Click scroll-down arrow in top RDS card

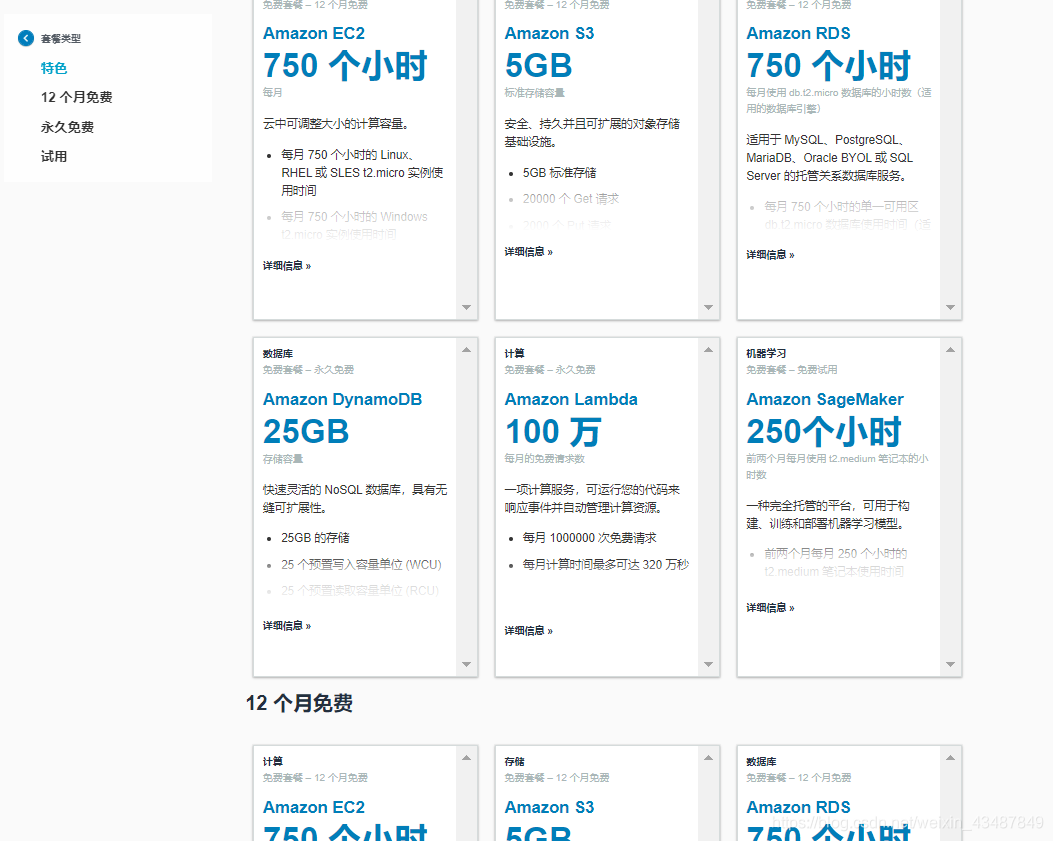pos(950,308)
